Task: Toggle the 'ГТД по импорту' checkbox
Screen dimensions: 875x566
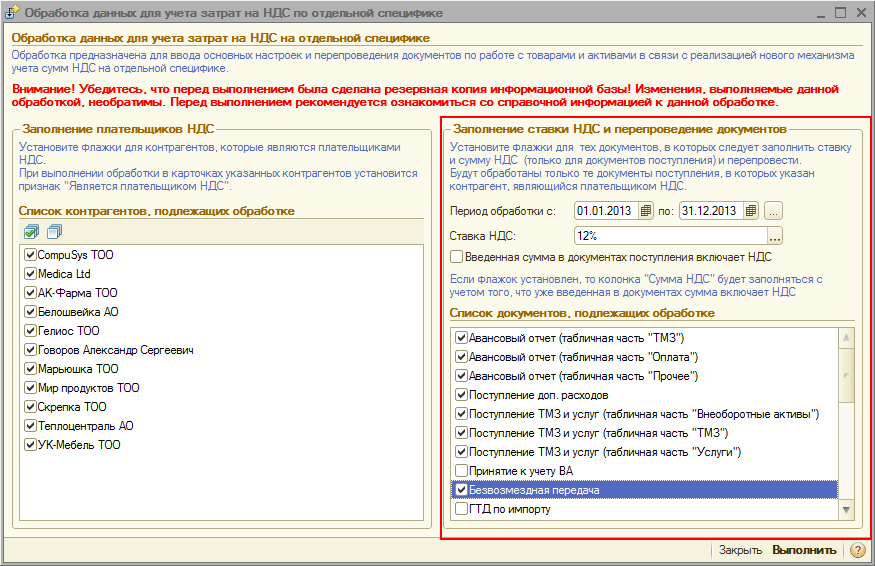Action: click(x=461, y=509)
